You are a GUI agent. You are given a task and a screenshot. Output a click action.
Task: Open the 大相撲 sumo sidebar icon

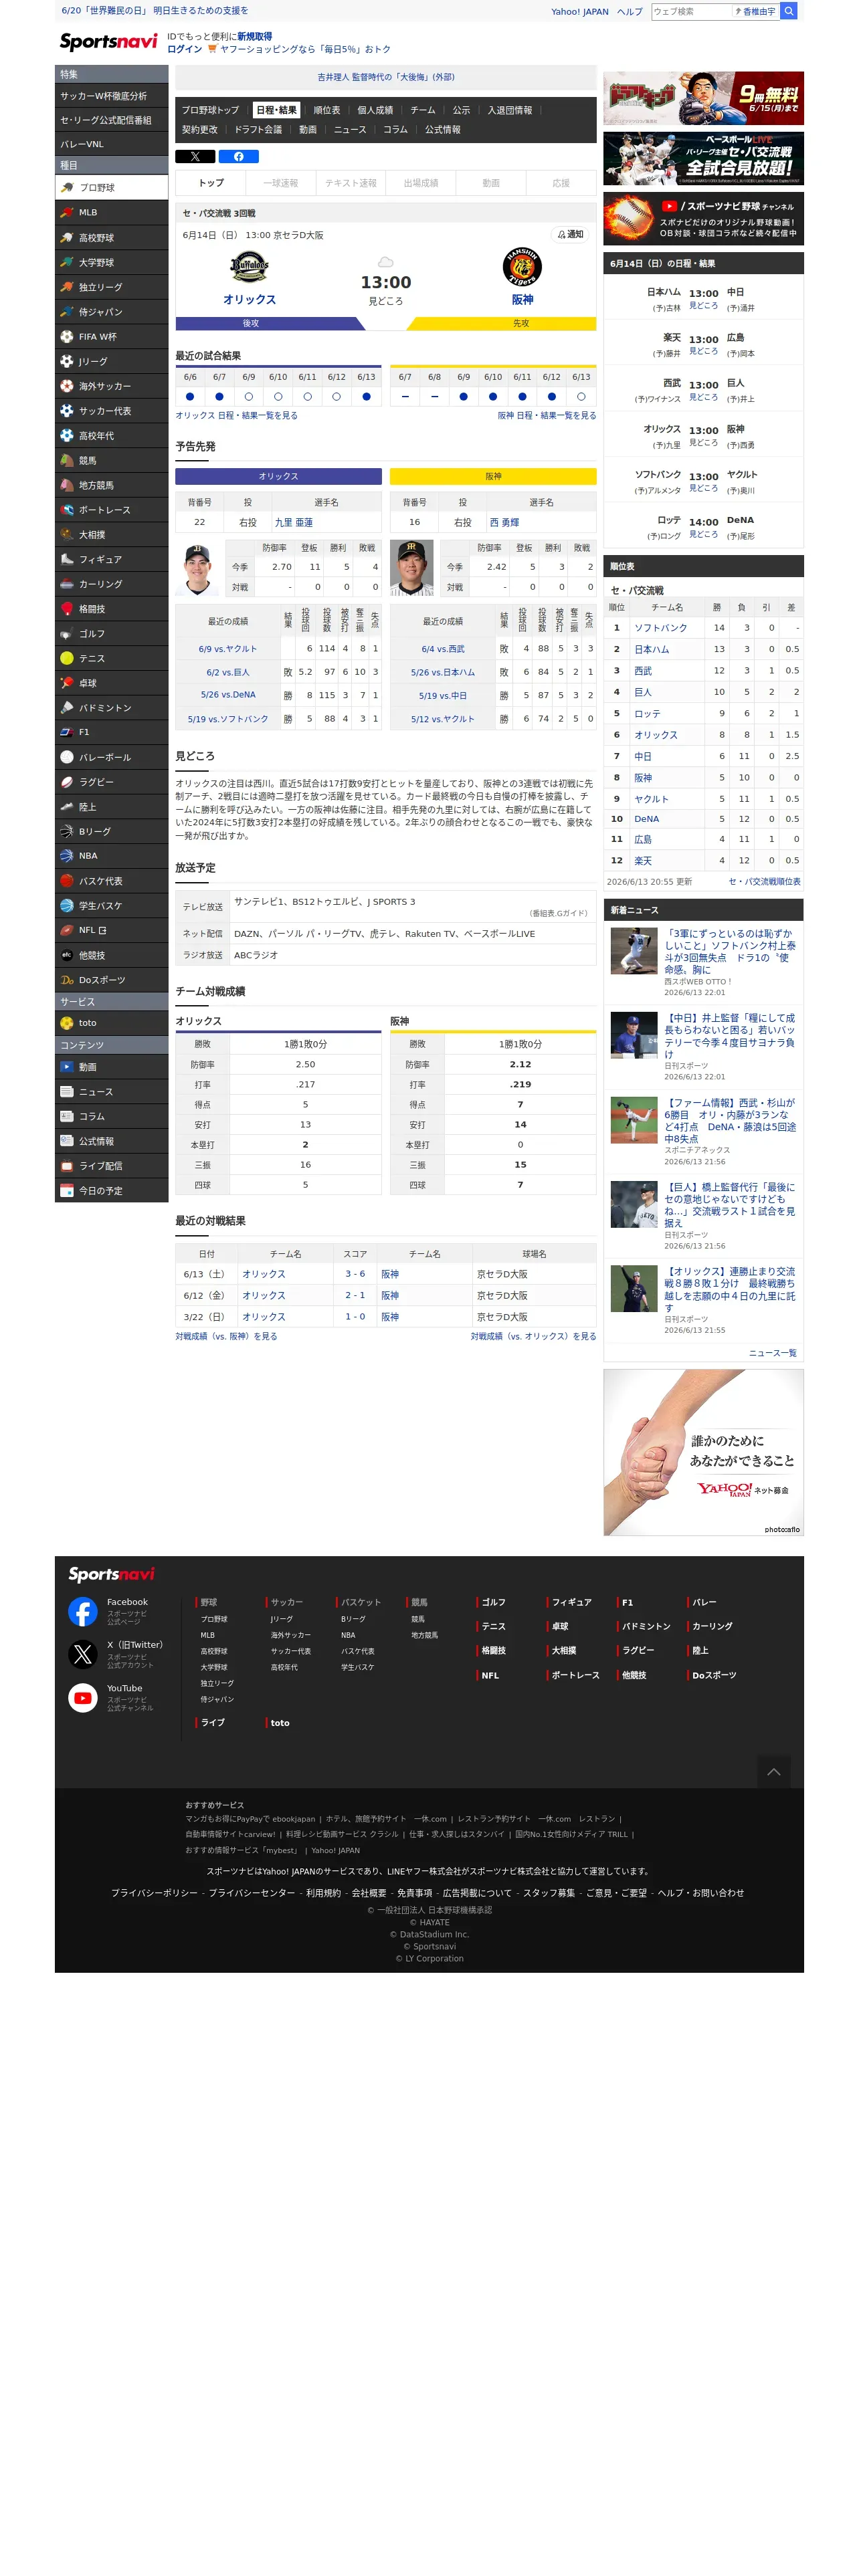coord(67,535)
